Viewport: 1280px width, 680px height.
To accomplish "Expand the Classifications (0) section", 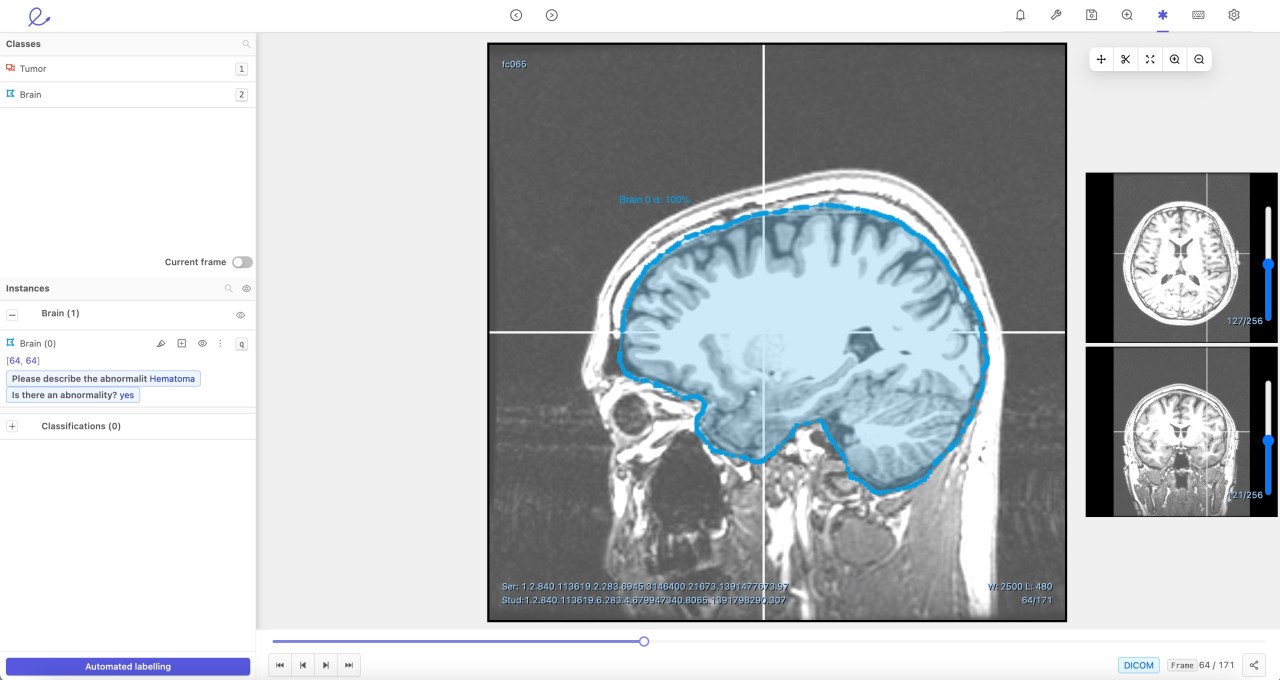I will 12,426.
